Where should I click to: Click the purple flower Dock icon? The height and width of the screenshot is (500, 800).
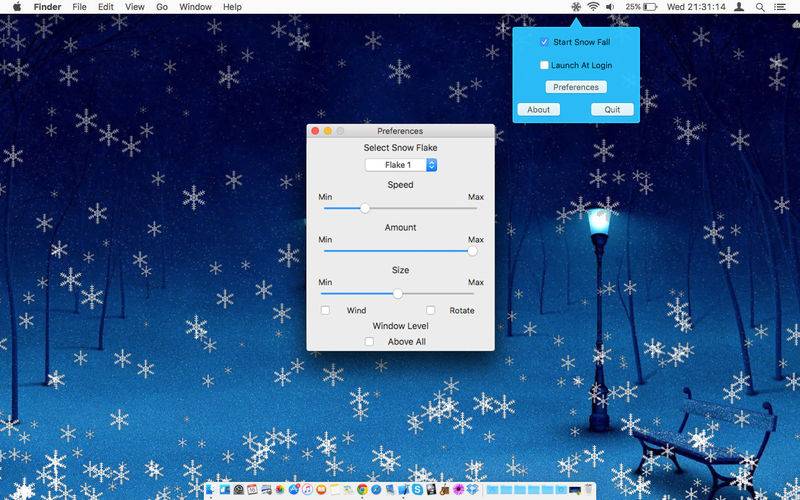[x=459, y=490]
